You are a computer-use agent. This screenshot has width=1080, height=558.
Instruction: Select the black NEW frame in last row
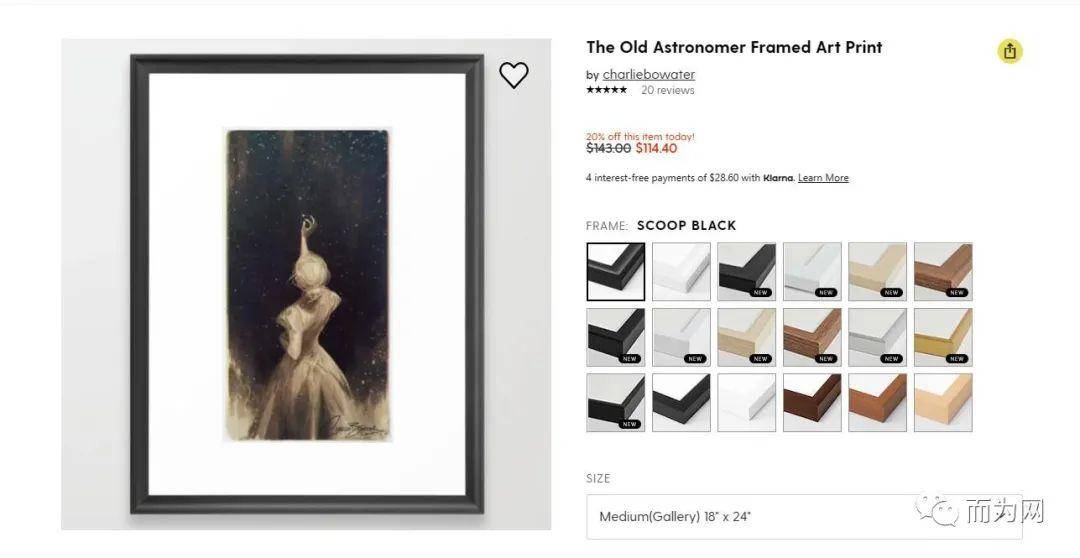pyautogui.click(x=616, y=402)
